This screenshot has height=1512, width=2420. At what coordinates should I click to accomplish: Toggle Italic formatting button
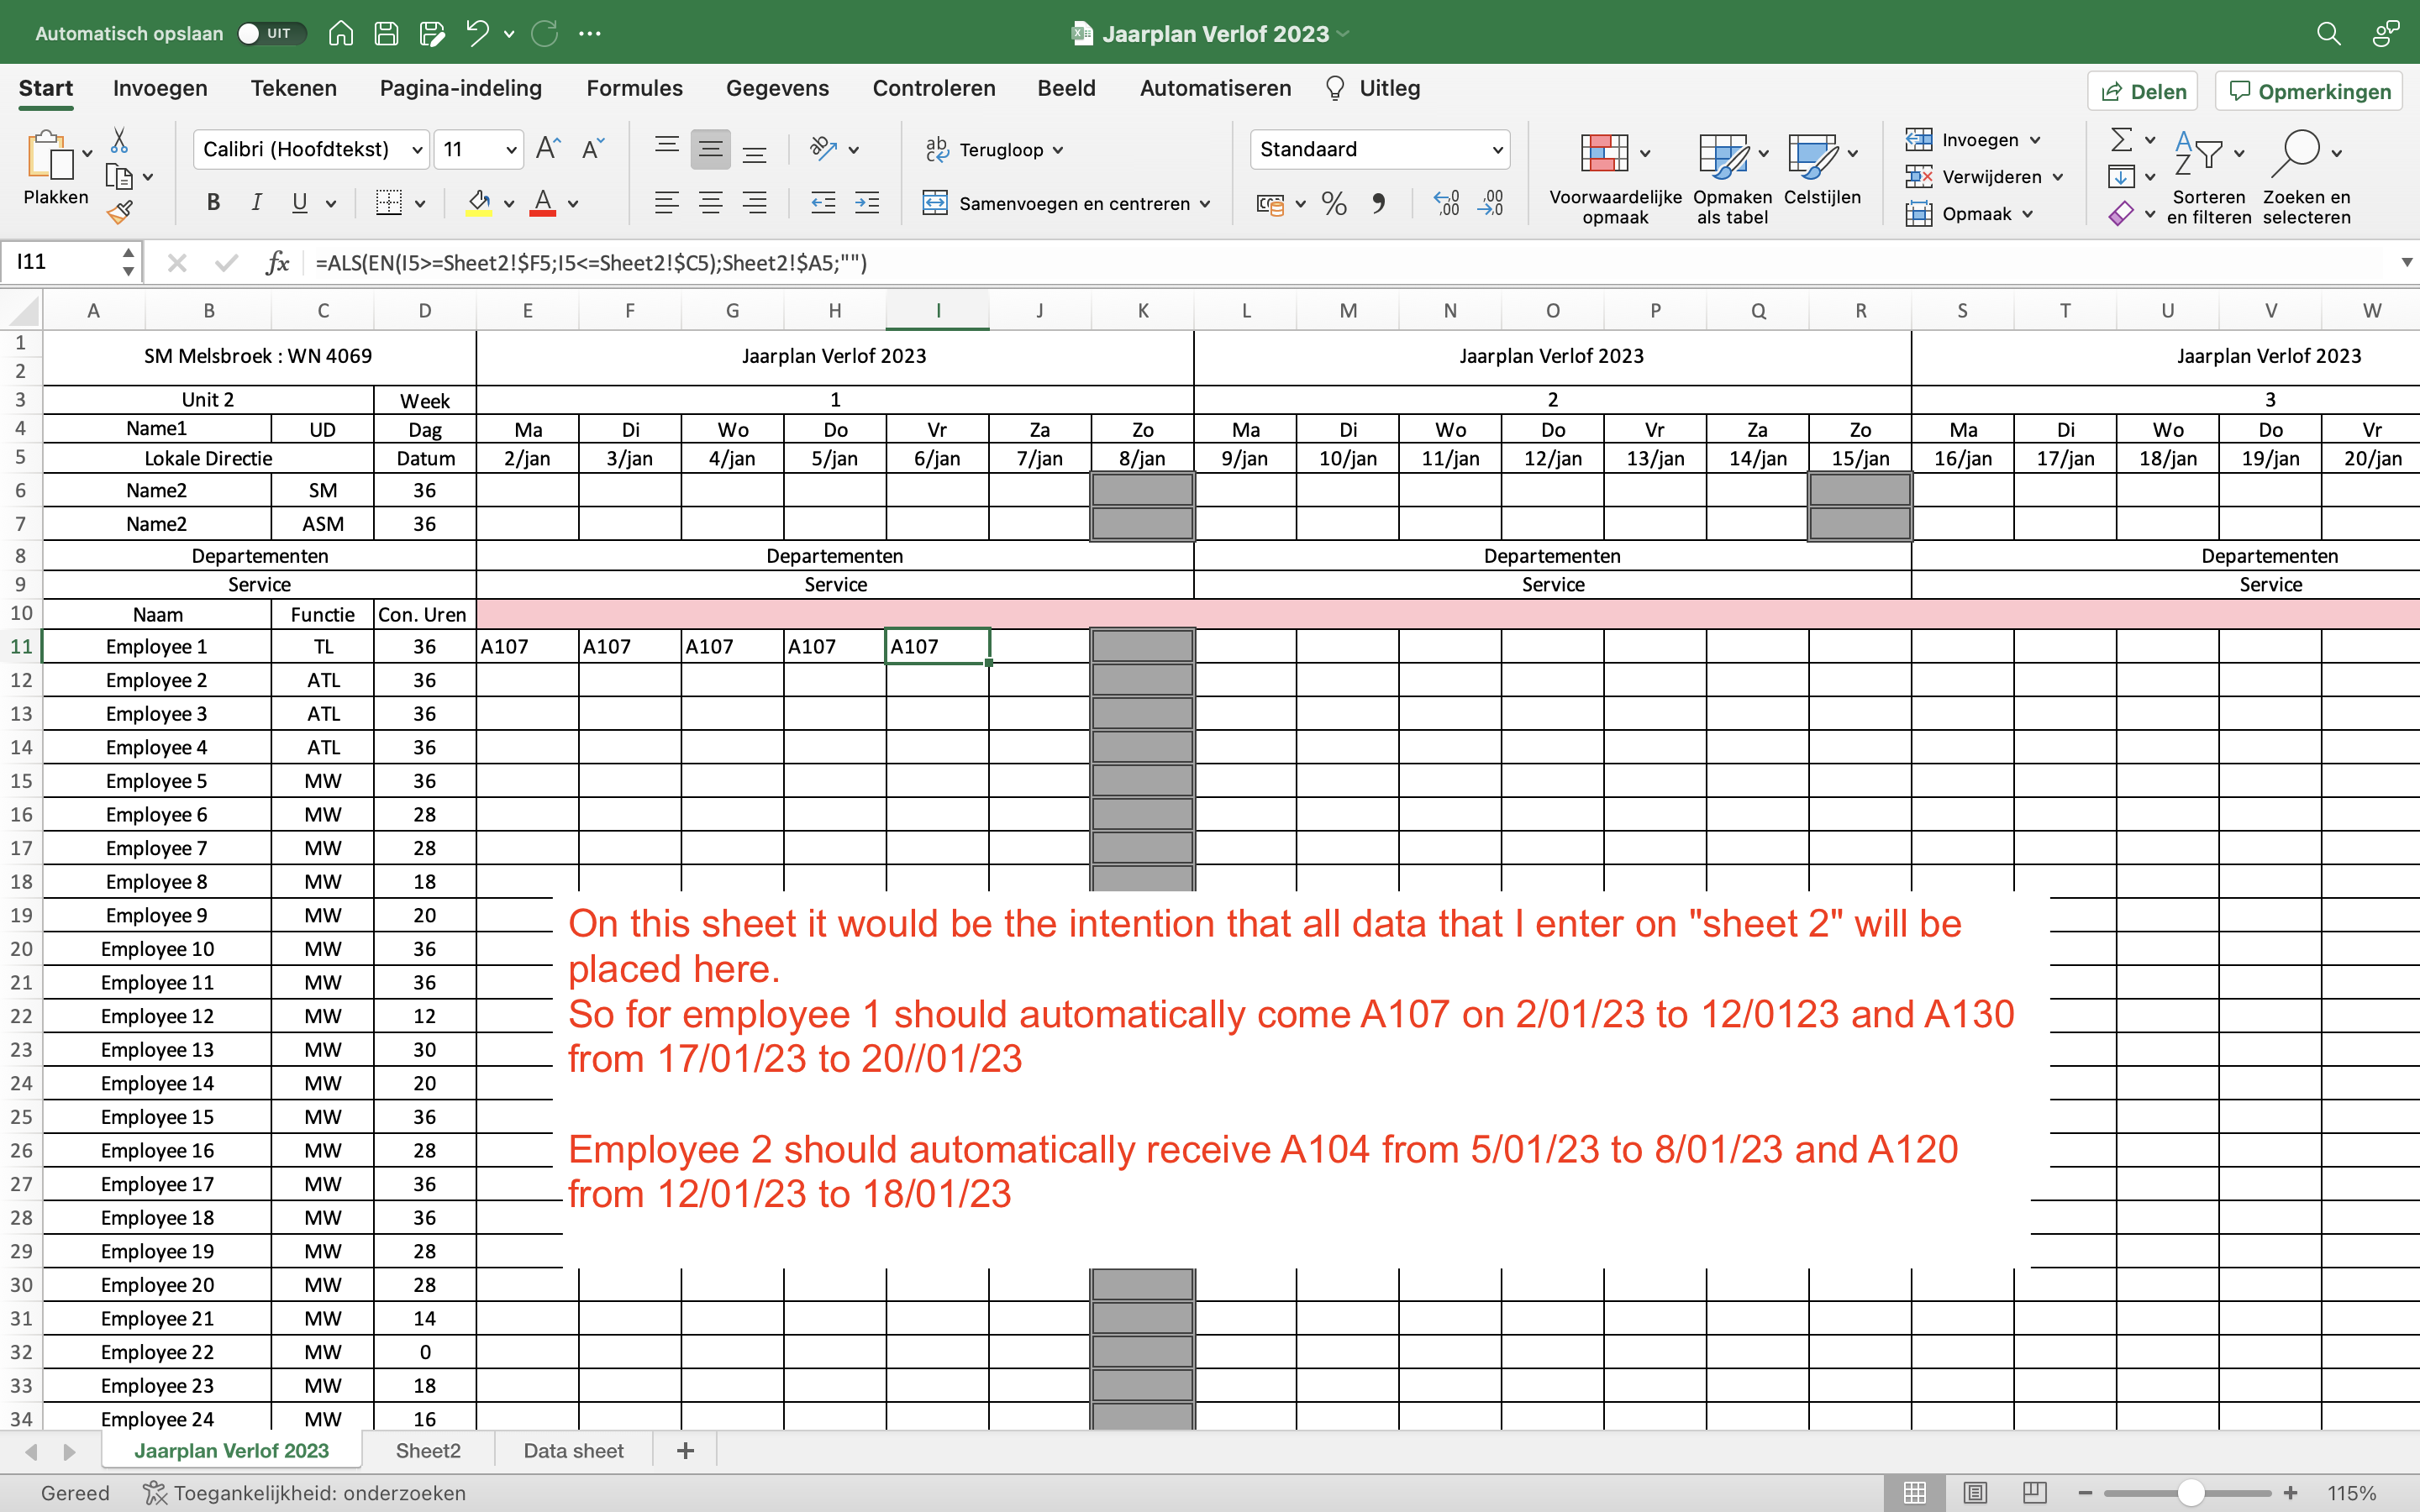(256, 203)
